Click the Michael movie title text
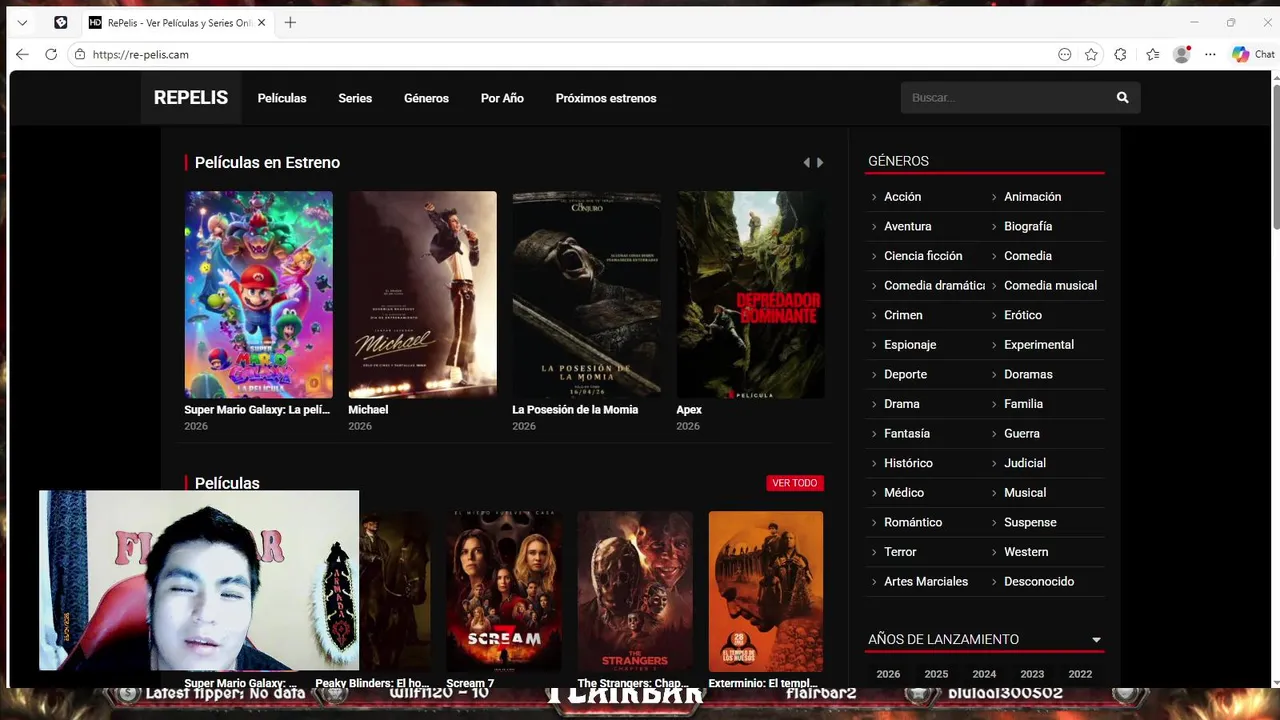This screenshot has width=1280, height=720. [368, 410]
